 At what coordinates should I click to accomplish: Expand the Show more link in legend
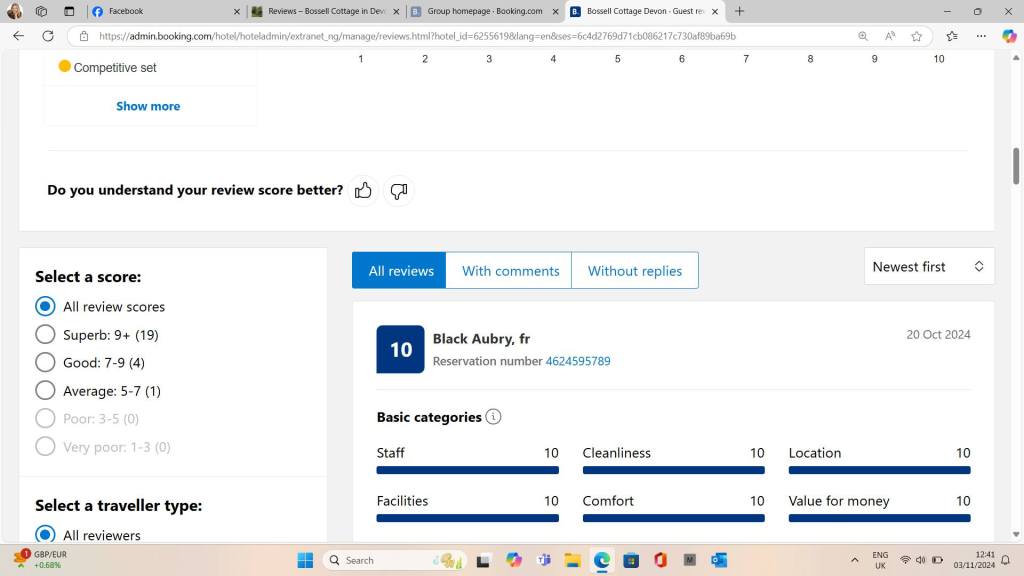(x=148, y=106)
